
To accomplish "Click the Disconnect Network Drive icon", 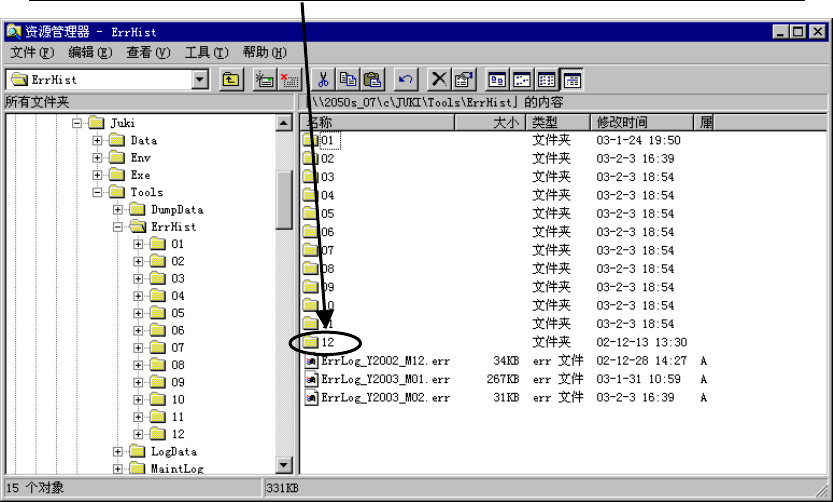I will [x=288, y=80].
